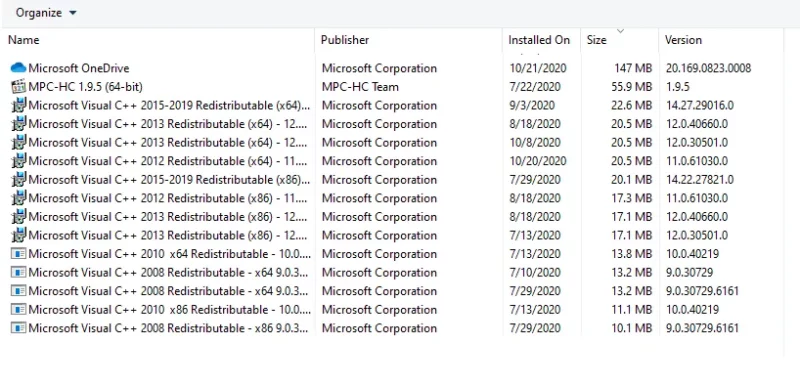
Task: Click icon of Visual C++ 2008 x64 9.0.30729.6161 row
Action: 18,291
